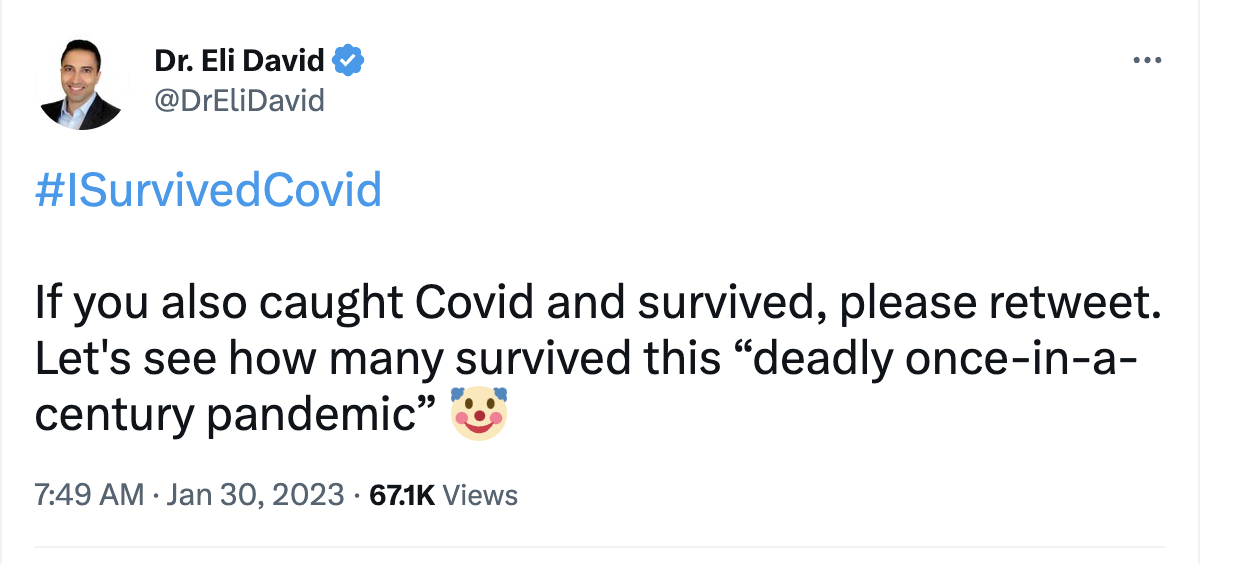Open the three-dot more options menu
Image resolution: width=1238 pixels, height=564 pixels.
[x=1146, y=61]
